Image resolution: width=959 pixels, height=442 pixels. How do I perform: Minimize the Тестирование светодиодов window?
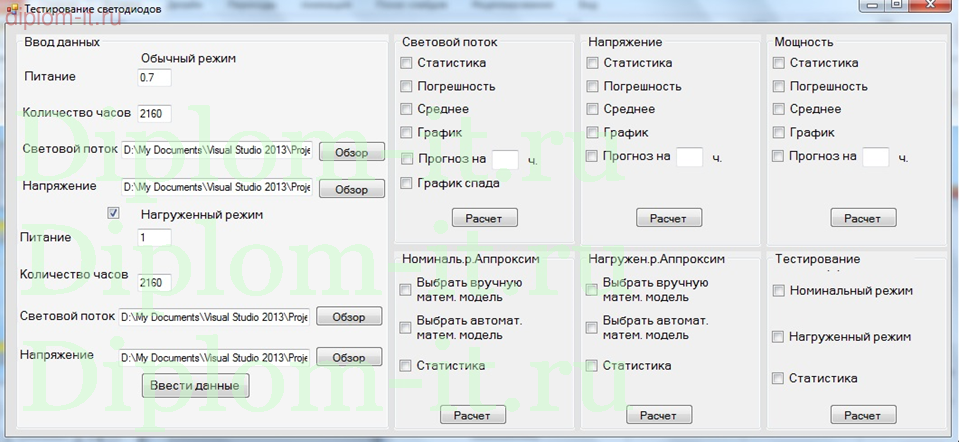point(872,6)
